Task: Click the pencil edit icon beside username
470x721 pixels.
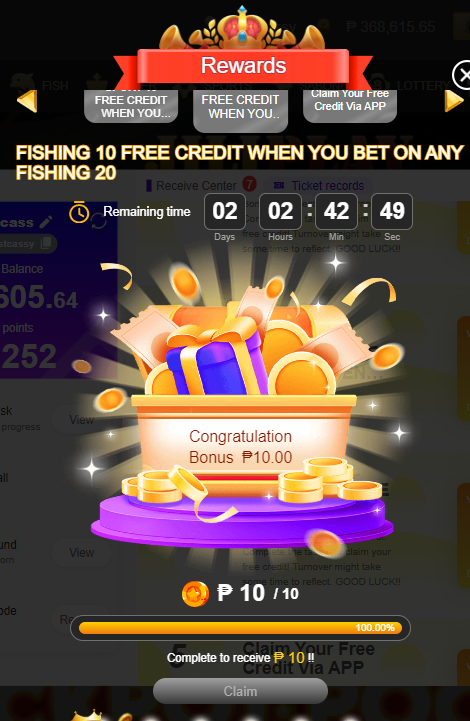Action: click(46, 222)
